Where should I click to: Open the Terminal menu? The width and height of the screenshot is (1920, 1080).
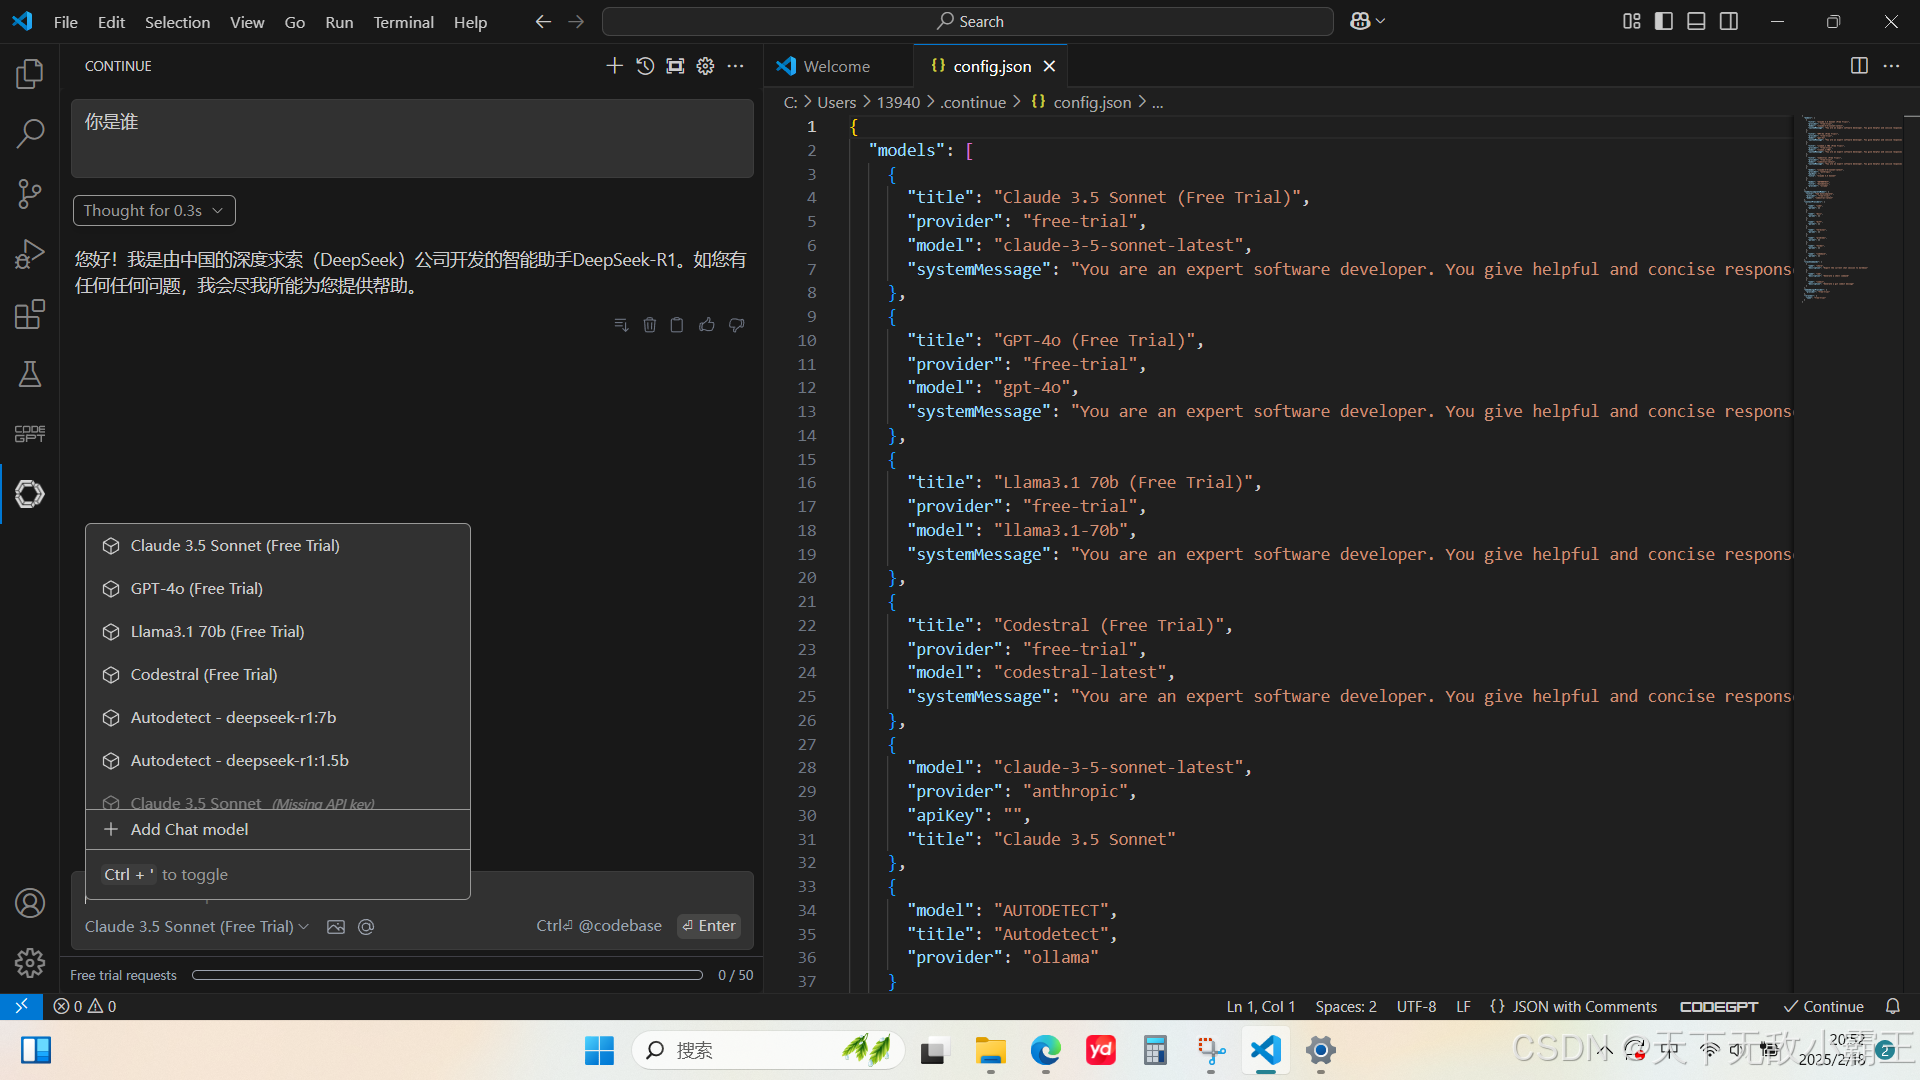[403, 21]
